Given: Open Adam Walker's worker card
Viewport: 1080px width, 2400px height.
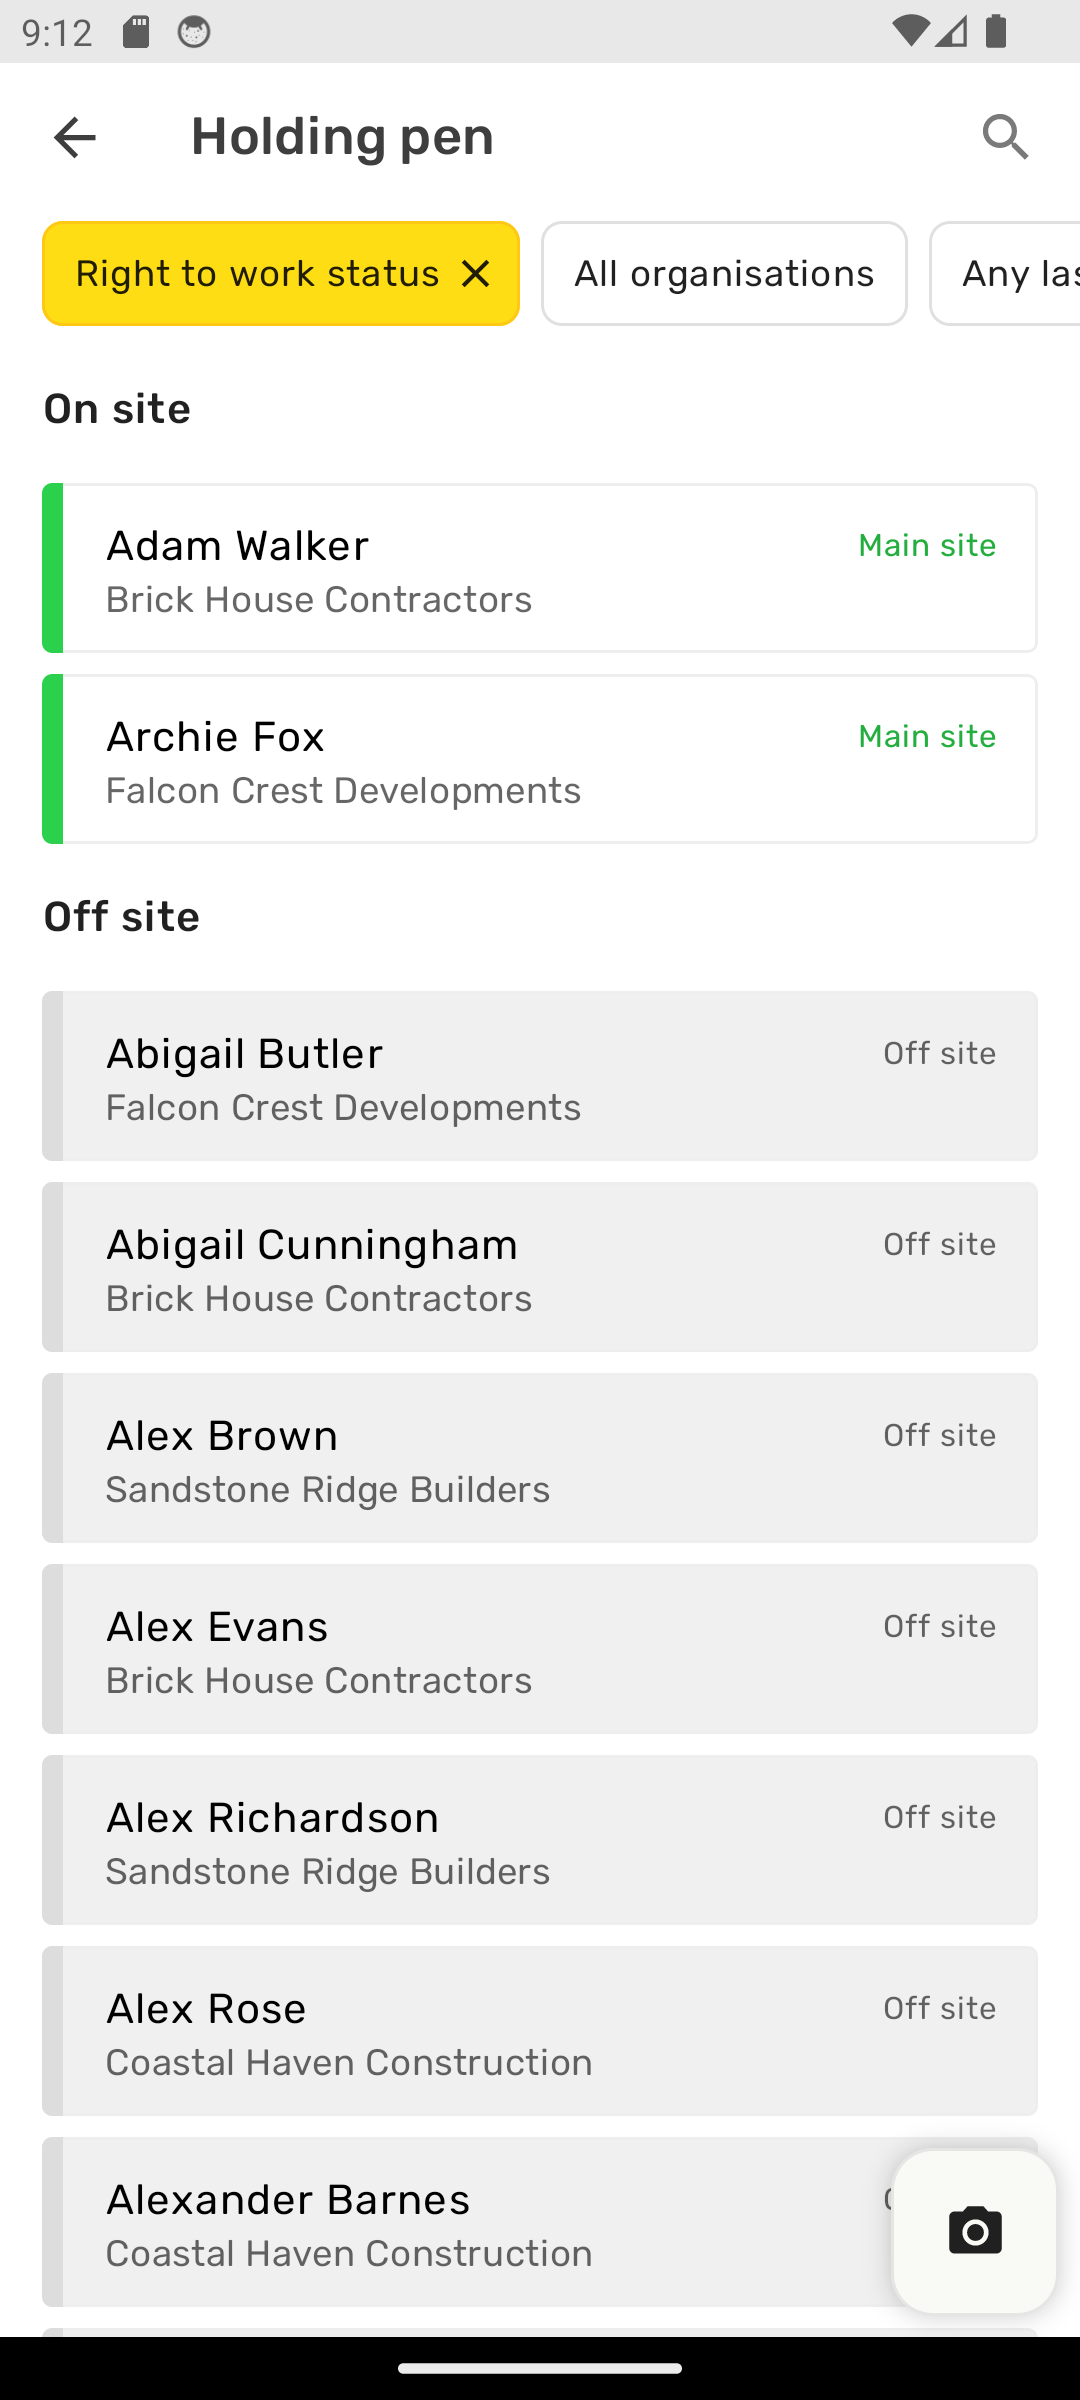Looking at the screenshot, I should [x=540, y=568].
